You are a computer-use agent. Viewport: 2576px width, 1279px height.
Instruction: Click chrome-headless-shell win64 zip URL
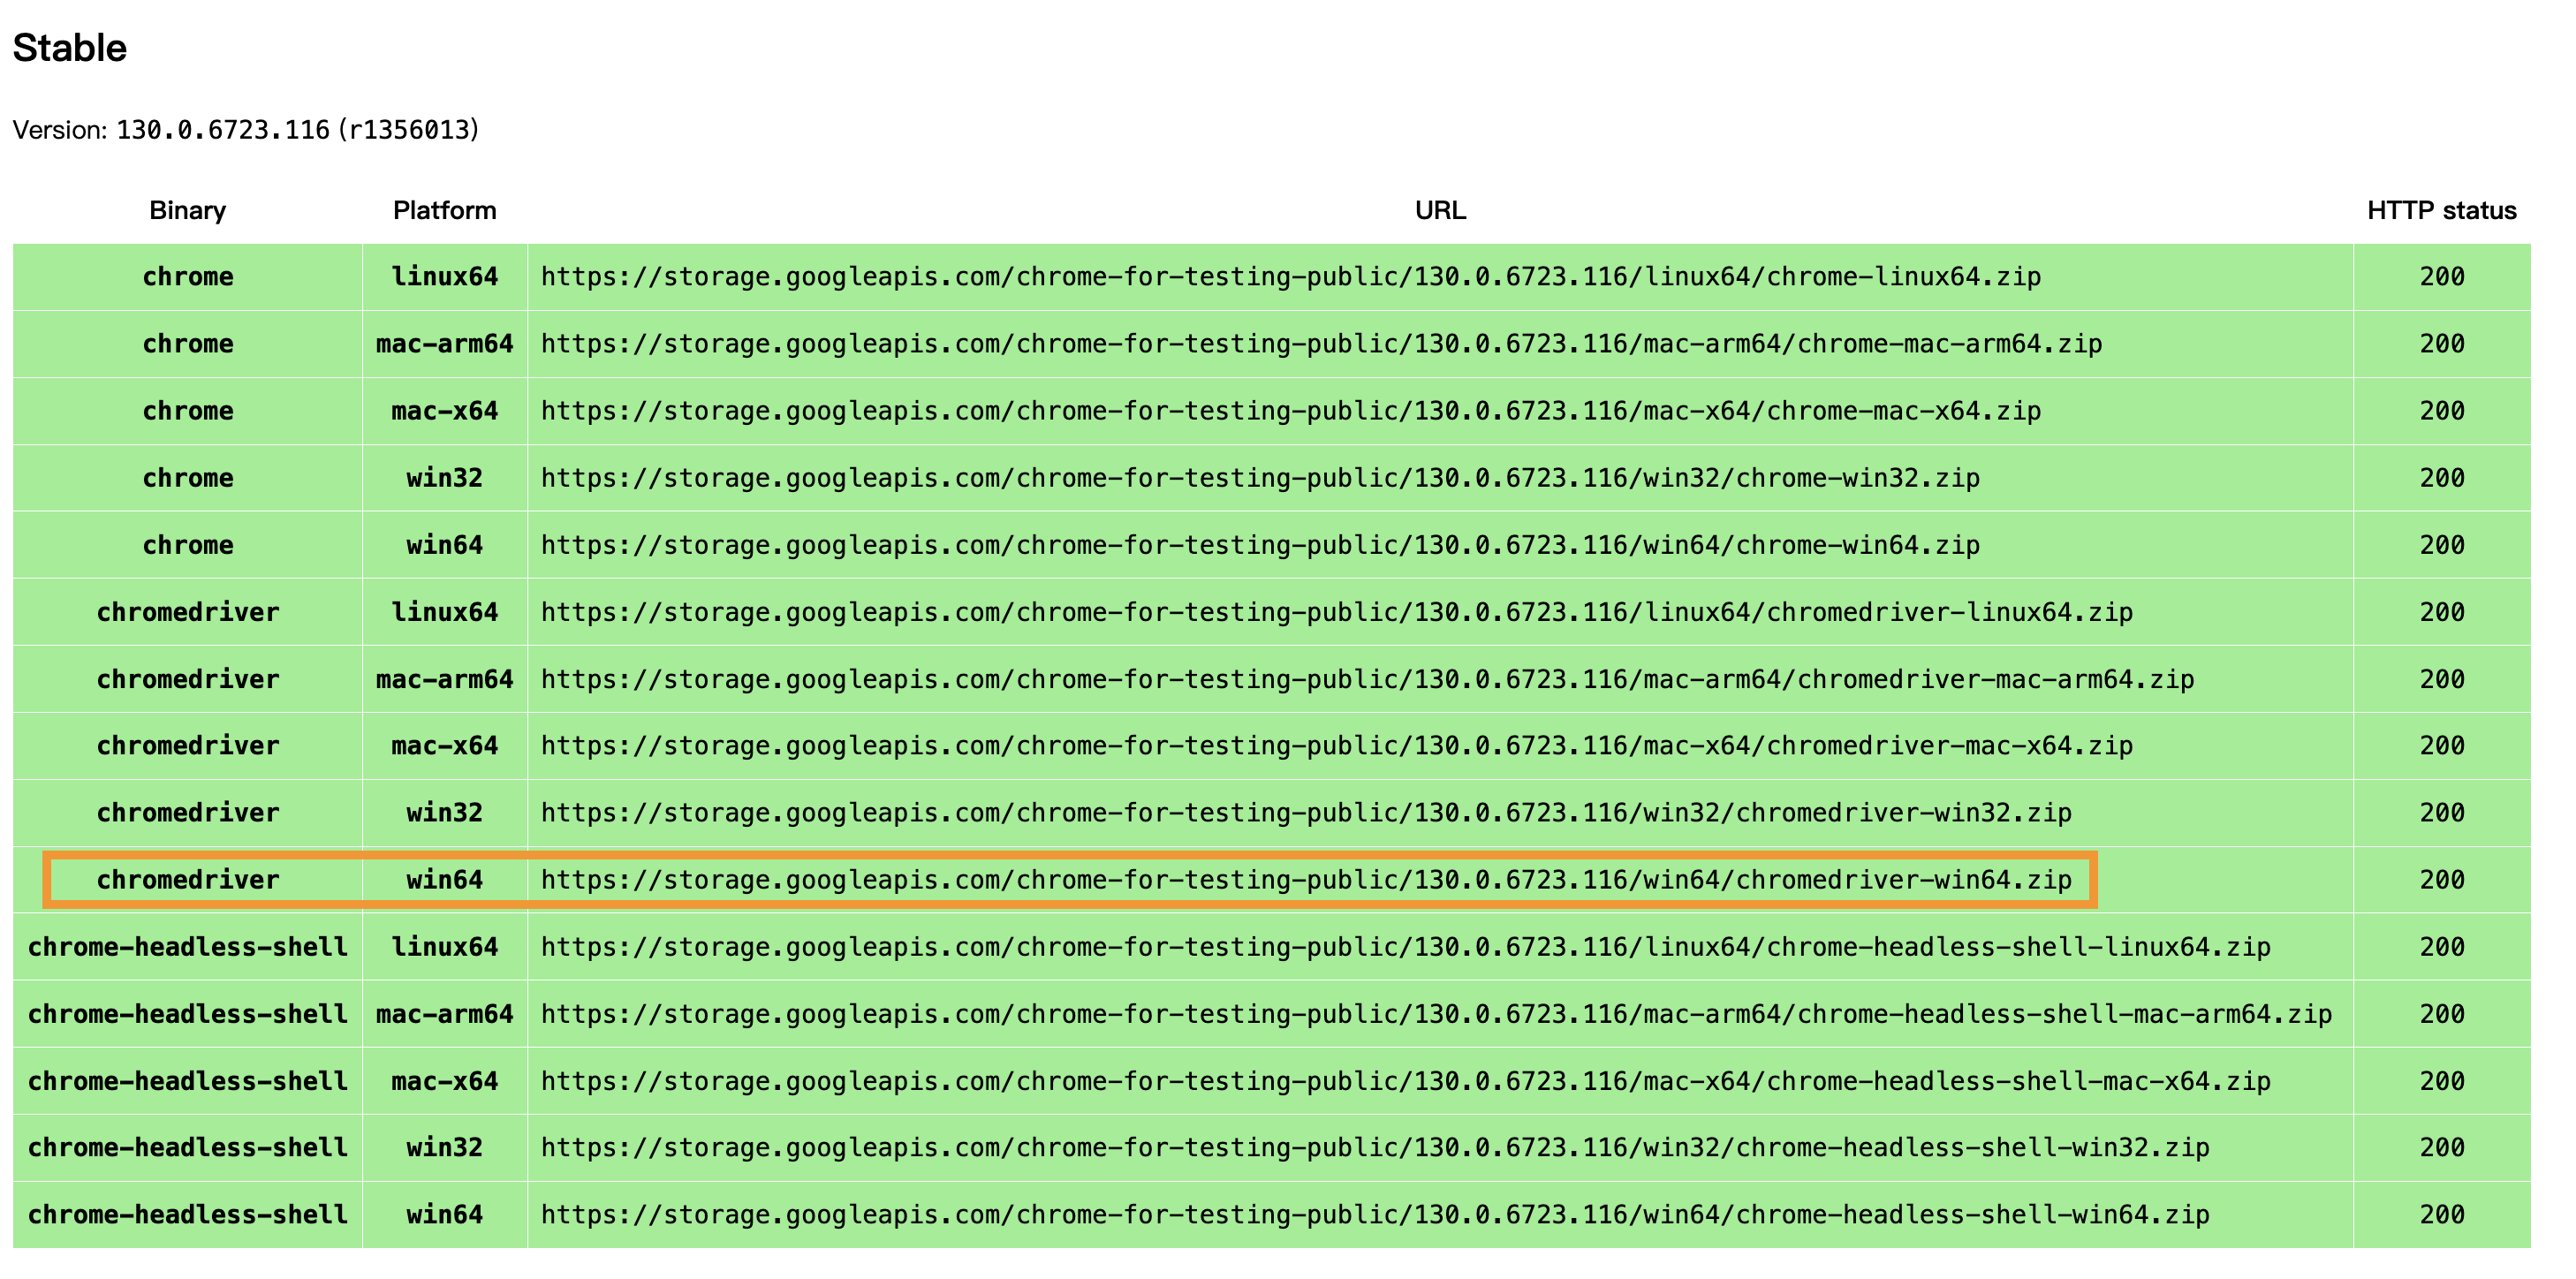(1374, 1215)
